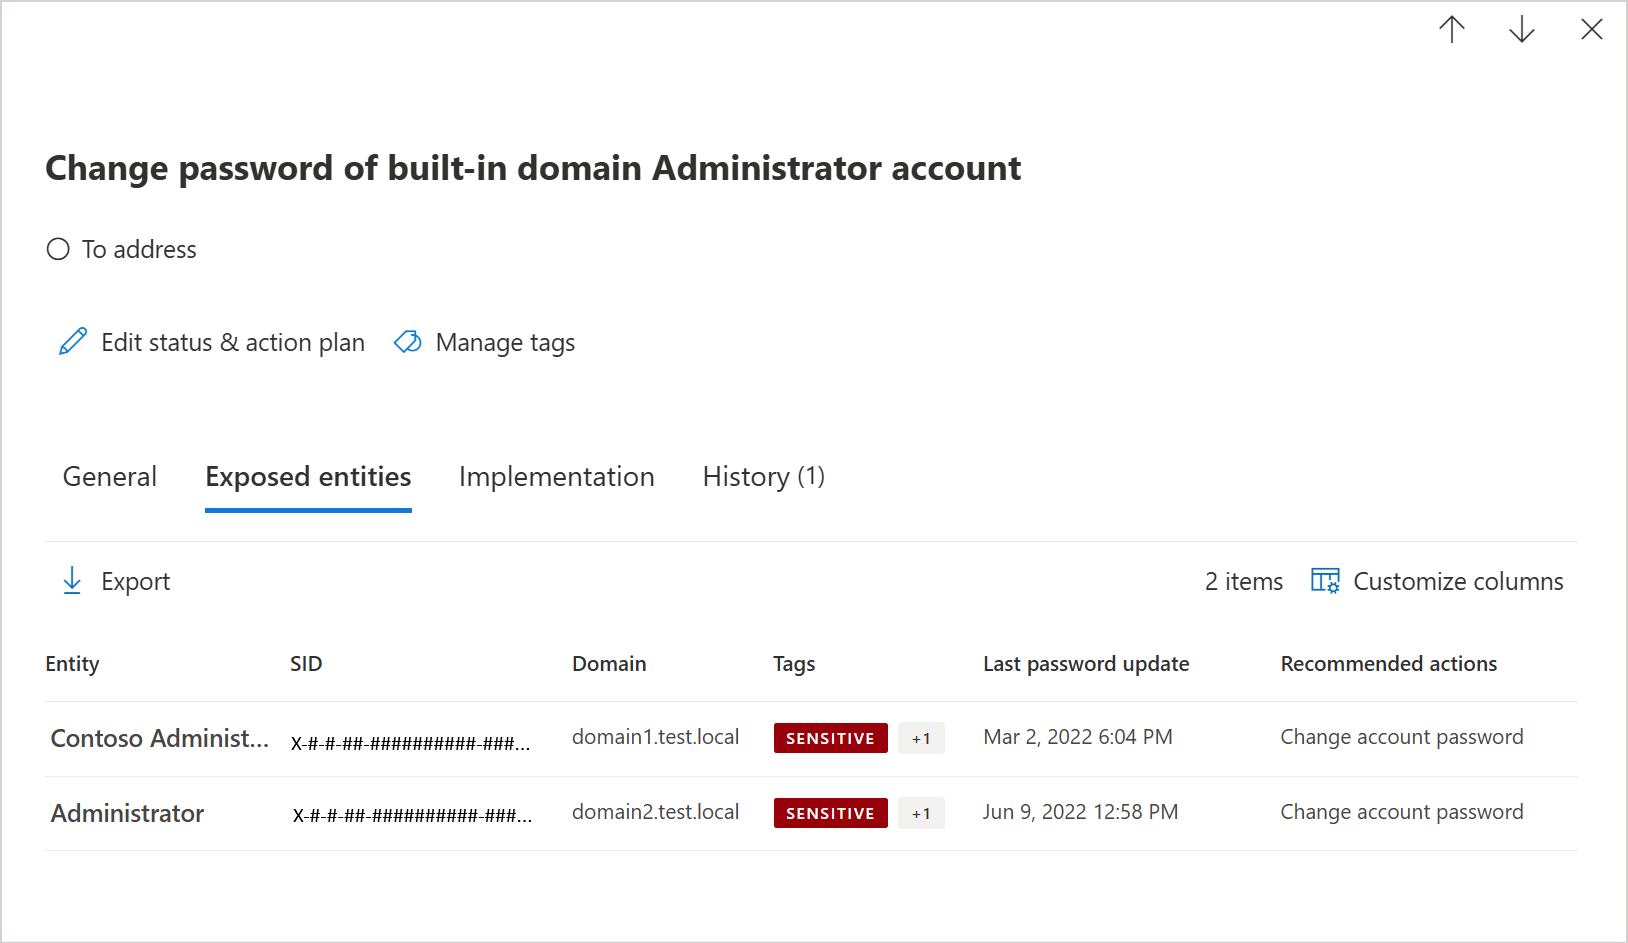The image size is (1628, 943).
Task: Click the up arrow to previous recommendation
Action: tap(1451, 30)
